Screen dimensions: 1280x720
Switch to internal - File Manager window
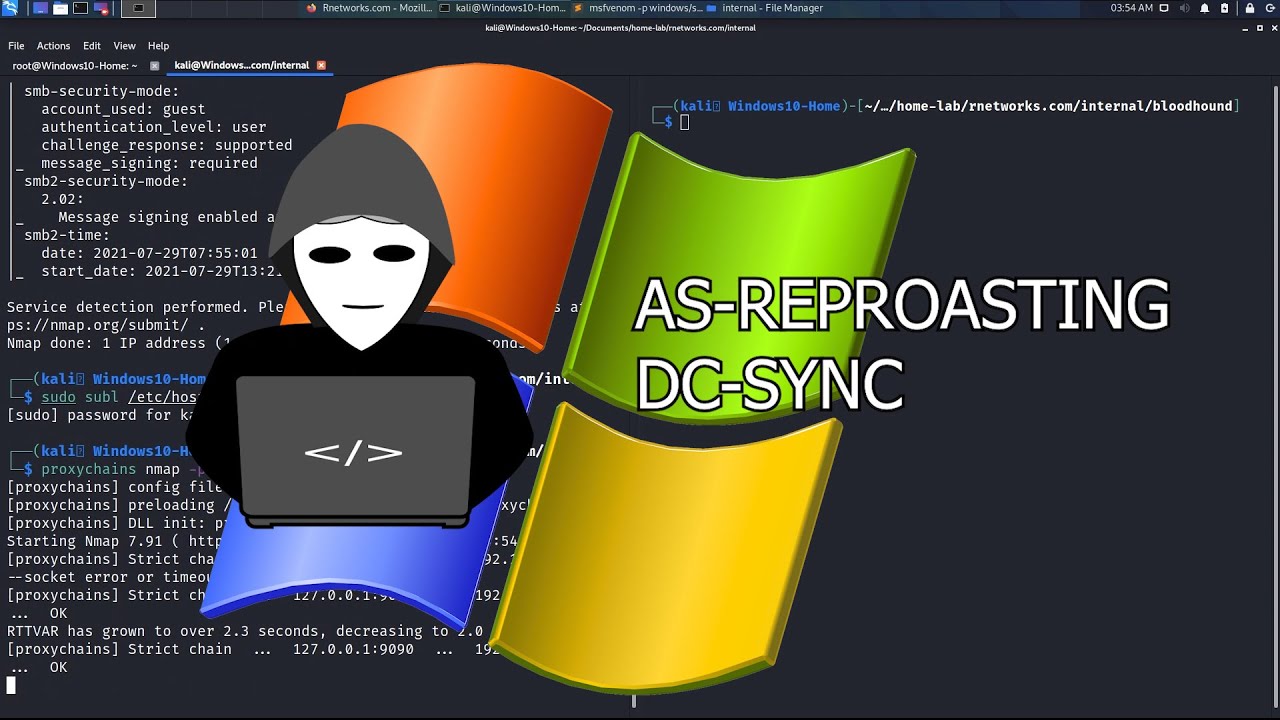tap(765, 8)
